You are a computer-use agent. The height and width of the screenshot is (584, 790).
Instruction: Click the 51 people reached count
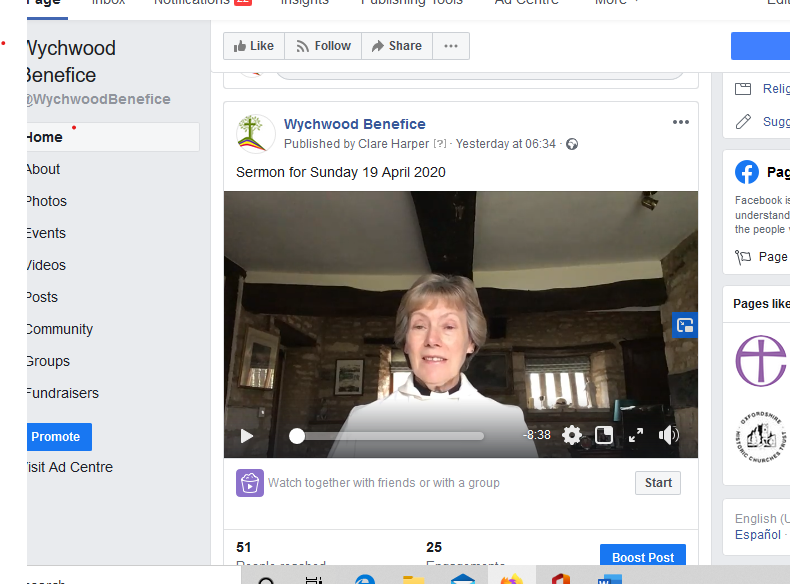click(243, 547)
